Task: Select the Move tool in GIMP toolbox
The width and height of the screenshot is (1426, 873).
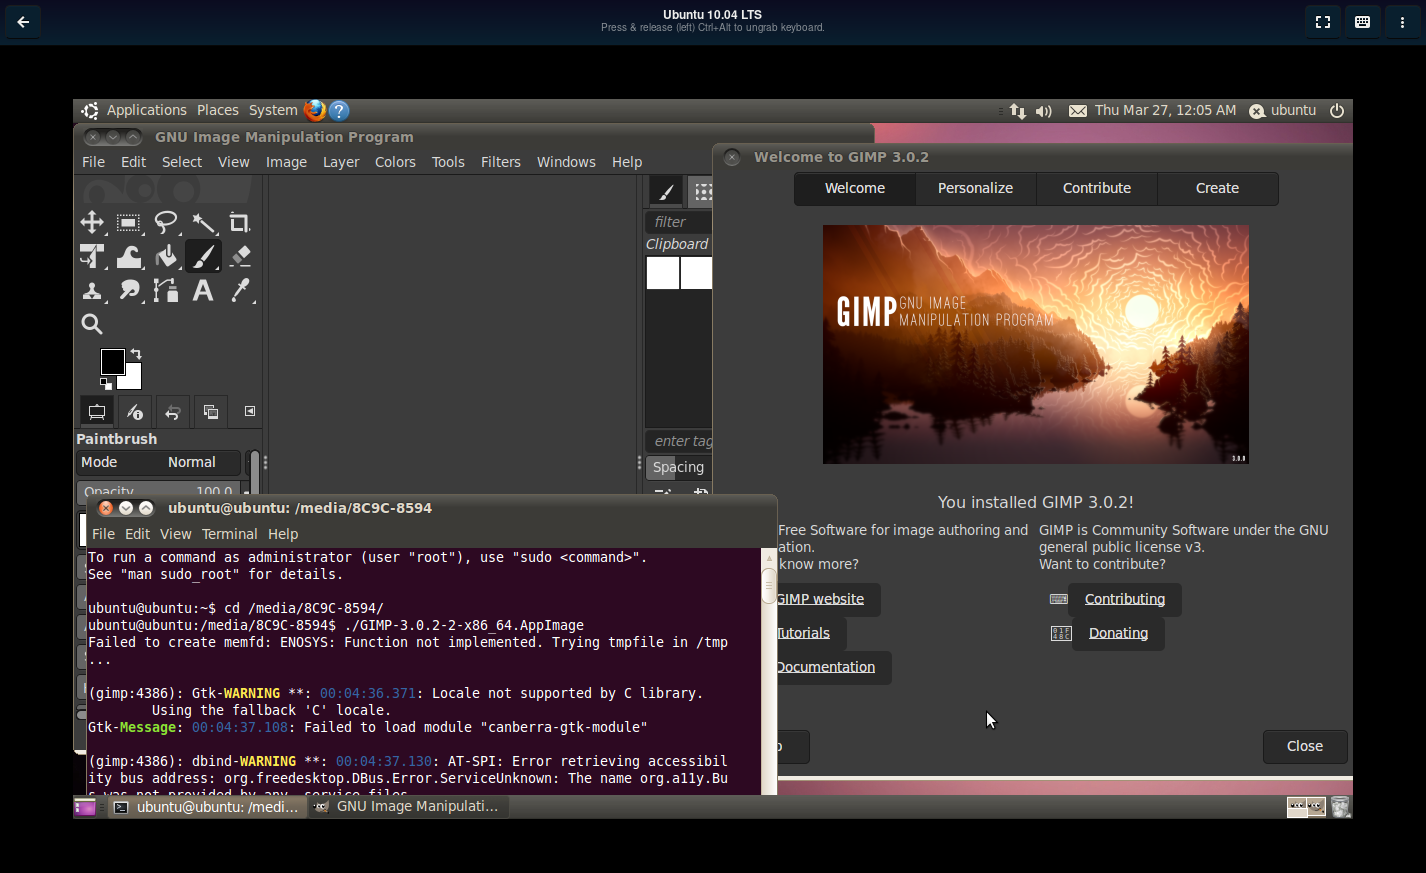Action: point(92,222)
